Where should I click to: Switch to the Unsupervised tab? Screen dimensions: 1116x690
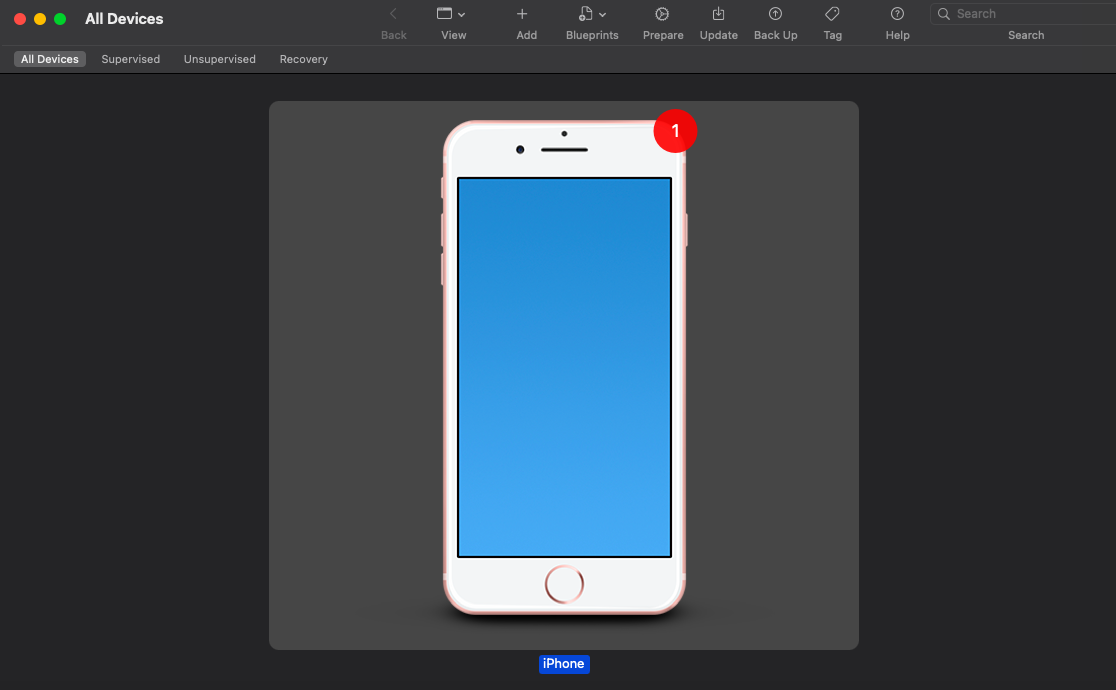click(219, 59)
